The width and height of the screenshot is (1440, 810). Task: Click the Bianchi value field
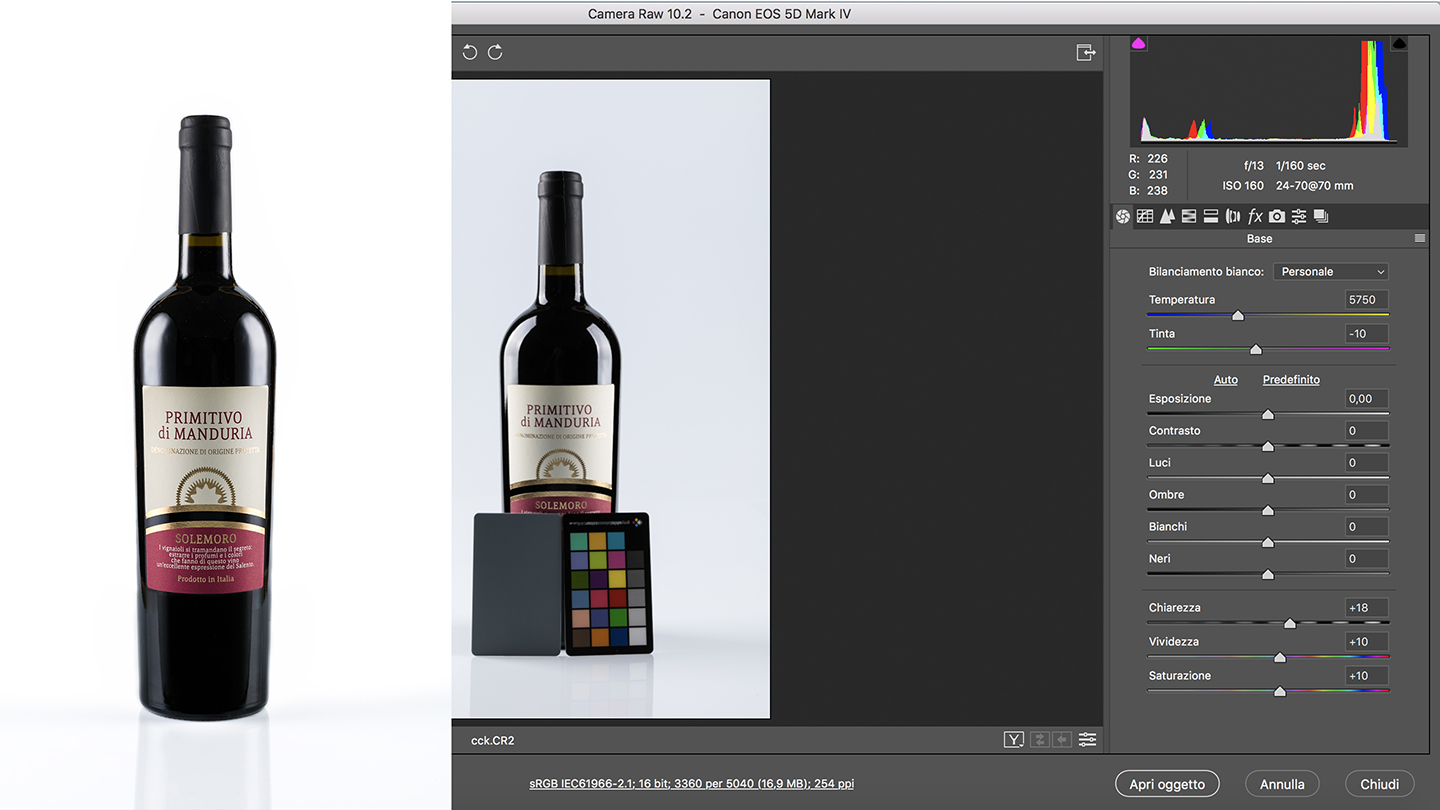pos(1366,527)
